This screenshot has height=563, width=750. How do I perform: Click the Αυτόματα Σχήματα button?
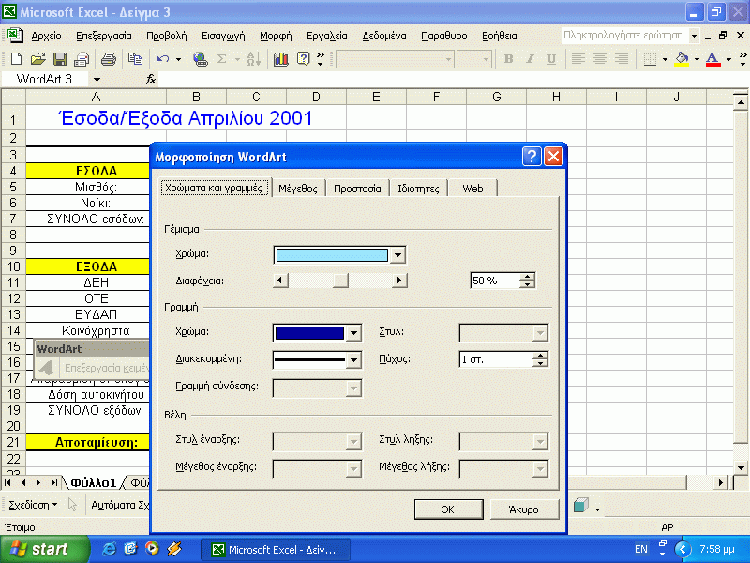click(x=120, y=505)
